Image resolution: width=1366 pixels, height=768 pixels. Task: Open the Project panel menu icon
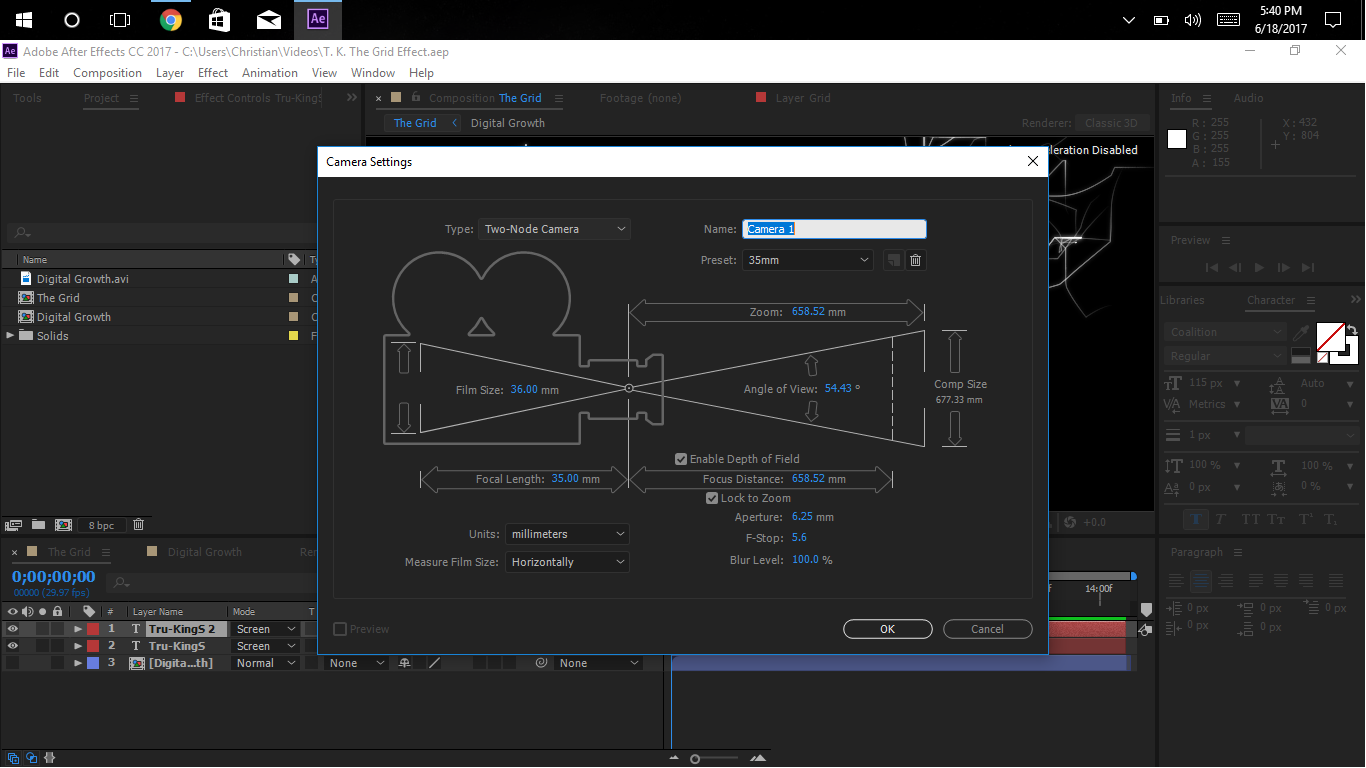click(134, 98)
